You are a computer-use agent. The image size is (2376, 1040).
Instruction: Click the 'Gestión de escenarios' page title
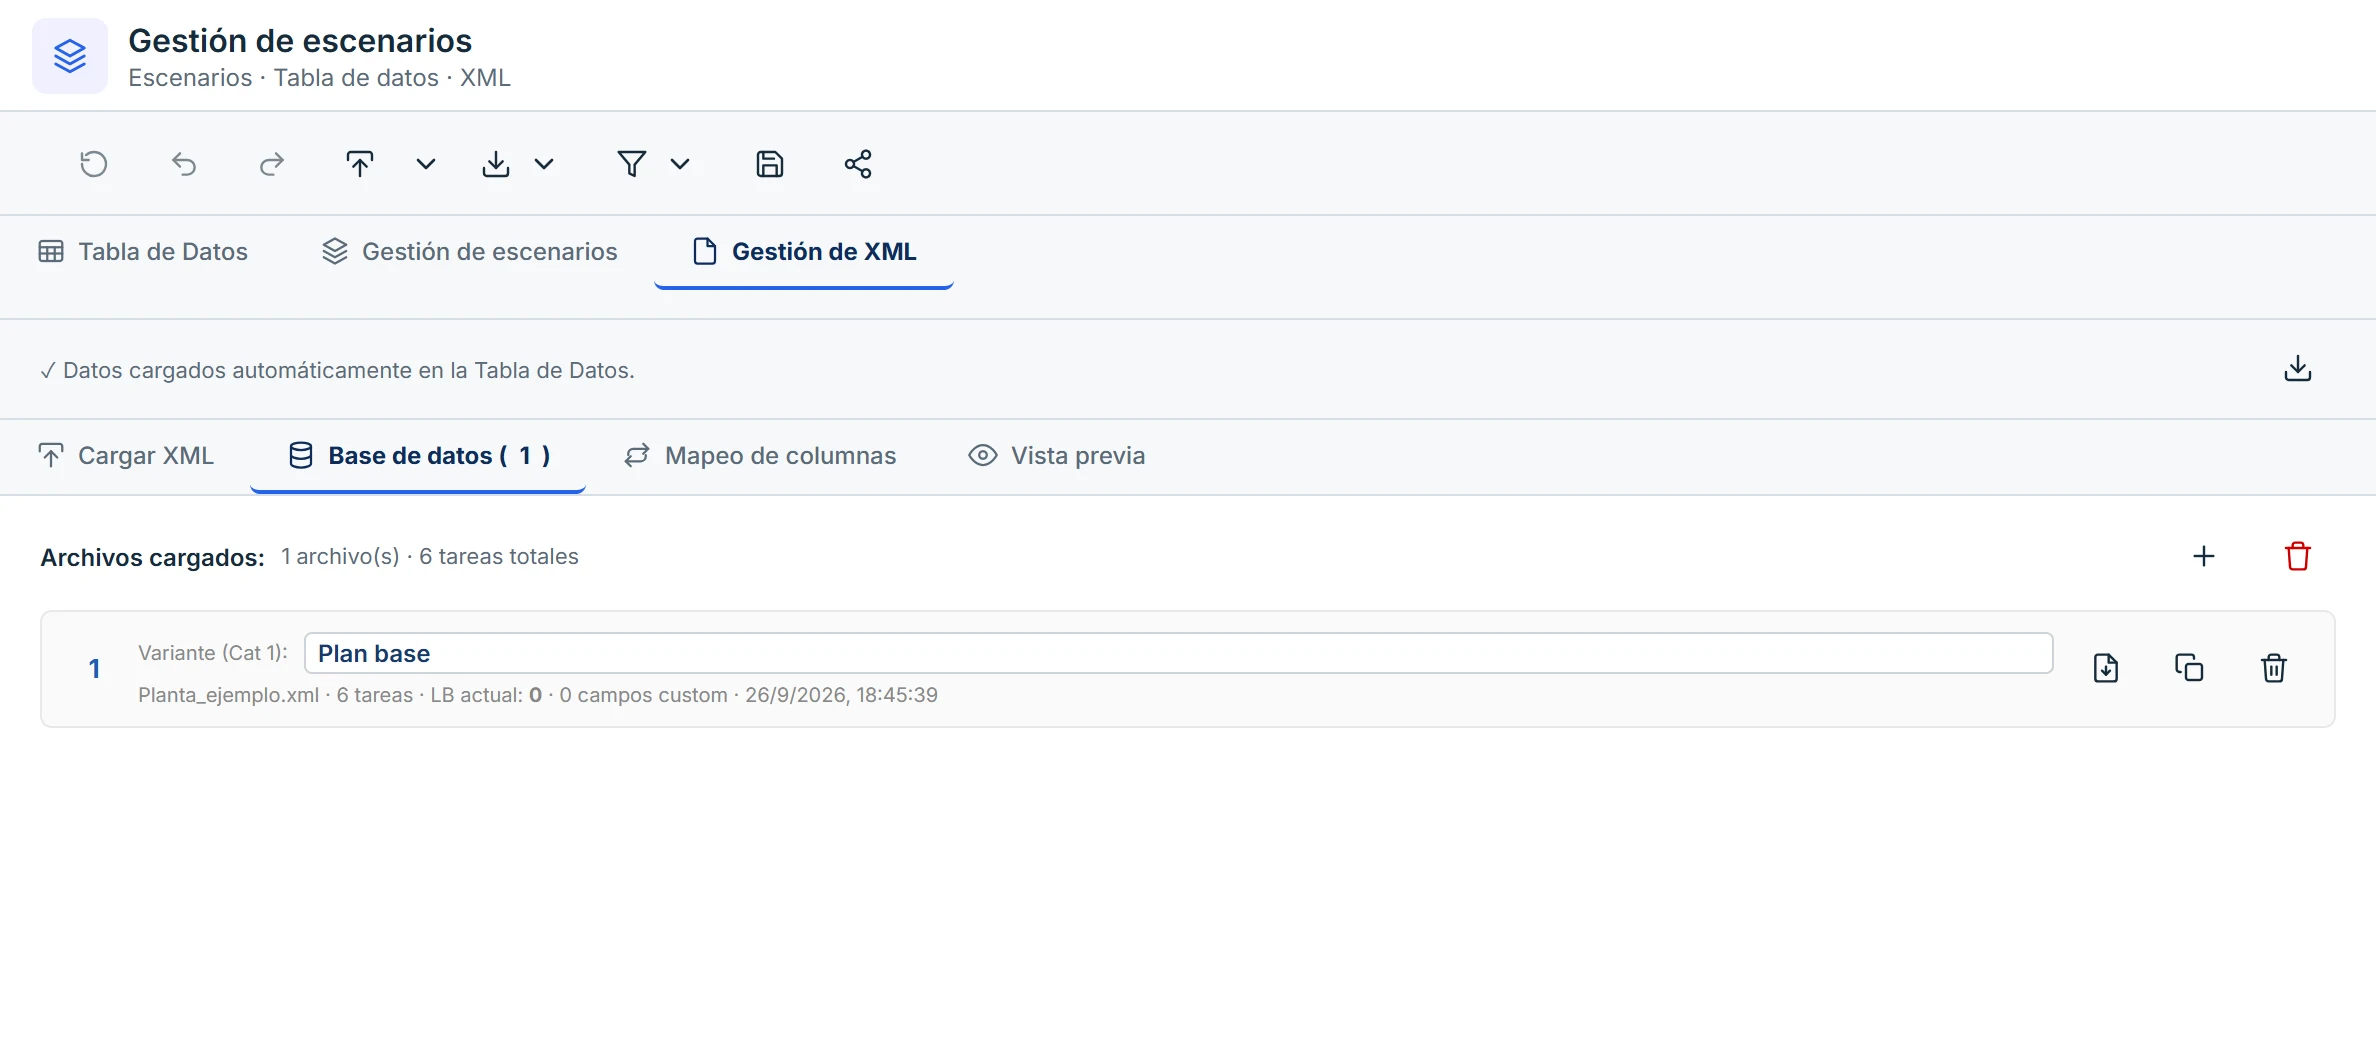[x=300, y=41]
